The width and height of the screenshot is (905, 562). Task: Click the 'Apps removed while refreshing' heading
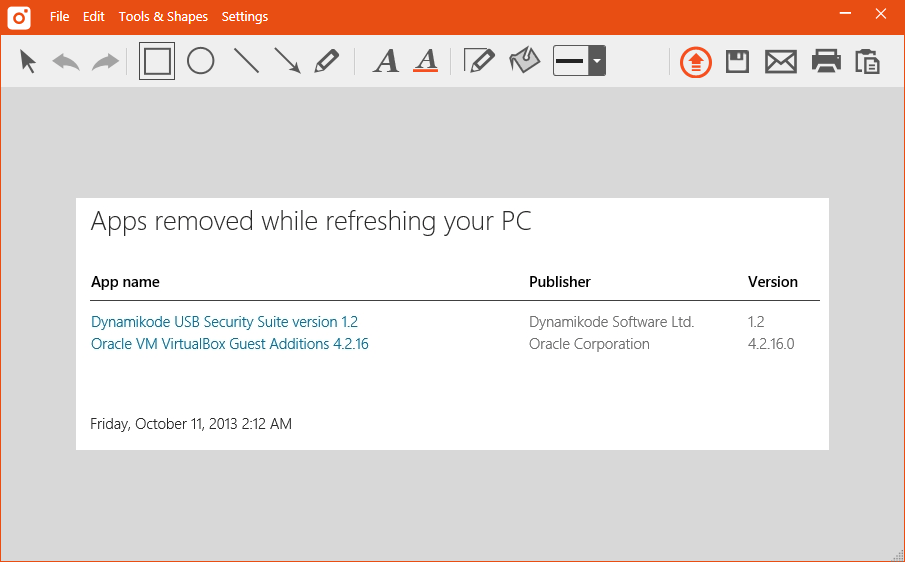[x=311, y=222]
